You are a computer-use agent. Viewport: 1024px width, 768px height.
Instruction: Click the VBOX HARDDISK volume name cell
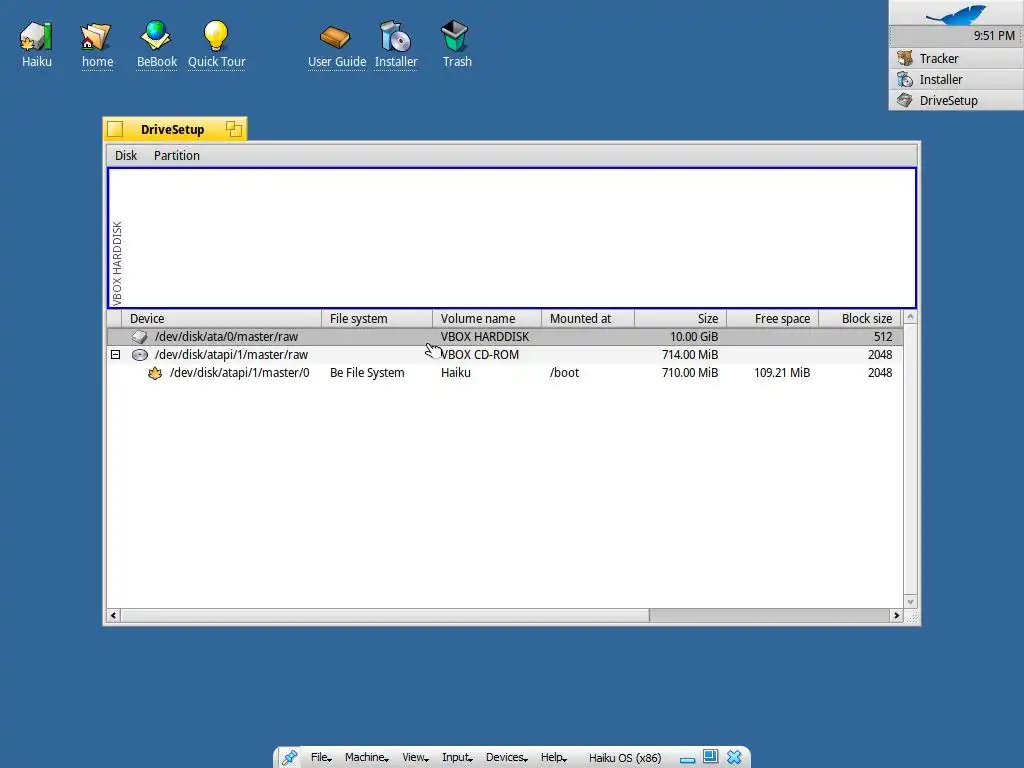(x=485, y=336)
